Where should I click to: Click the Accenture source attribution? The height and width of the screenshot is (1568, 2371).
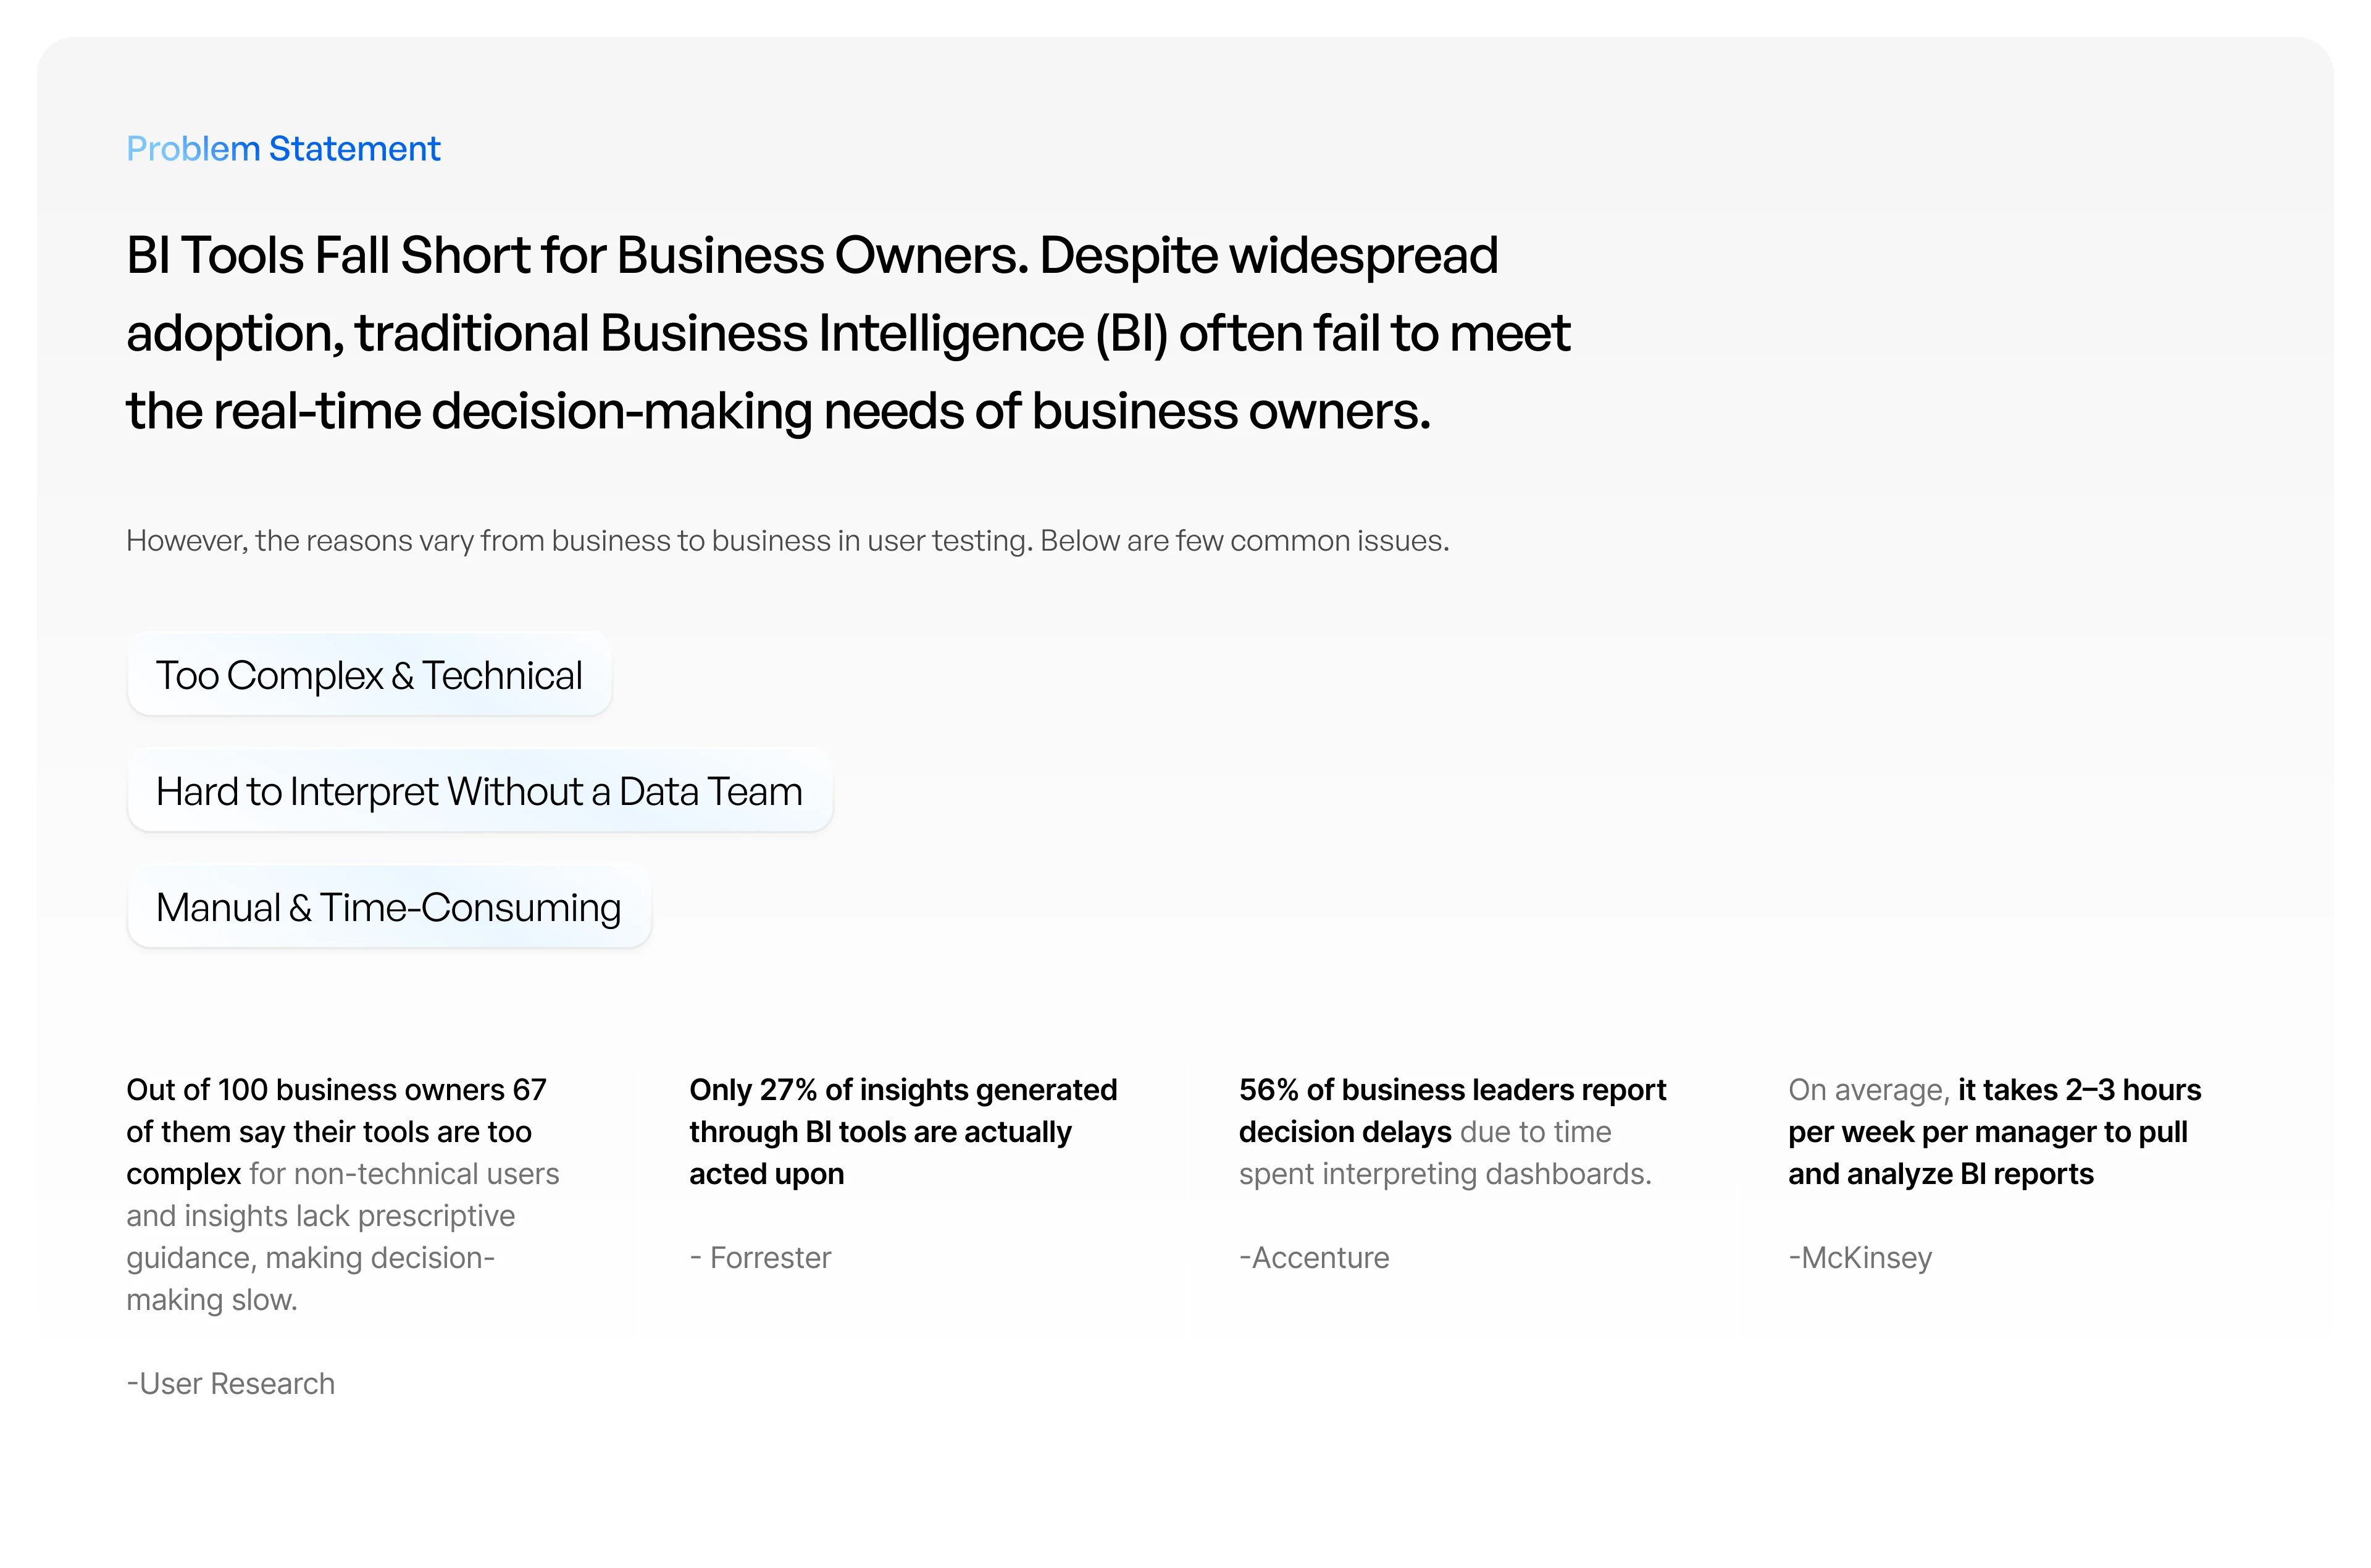click(1314, 1257)
